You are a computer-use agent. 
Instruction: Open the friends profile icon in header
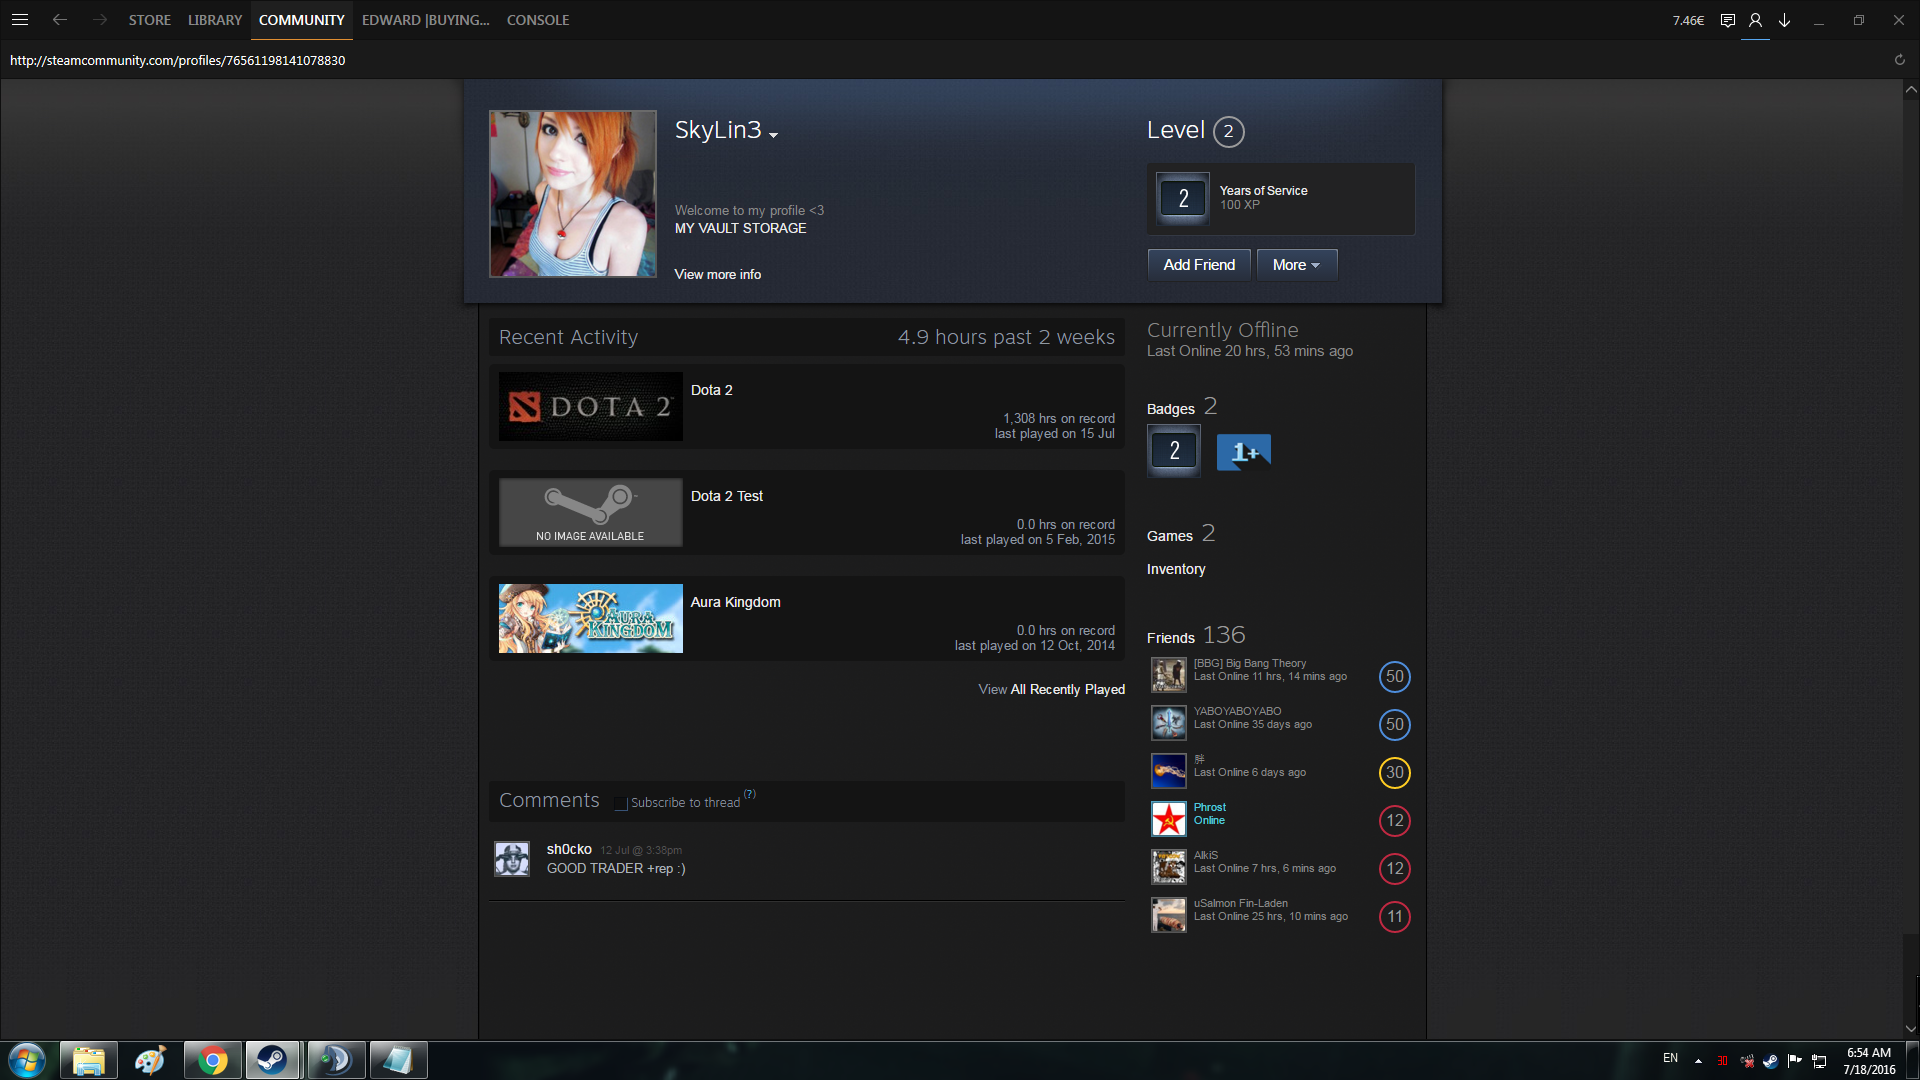tap(1755, 20)
